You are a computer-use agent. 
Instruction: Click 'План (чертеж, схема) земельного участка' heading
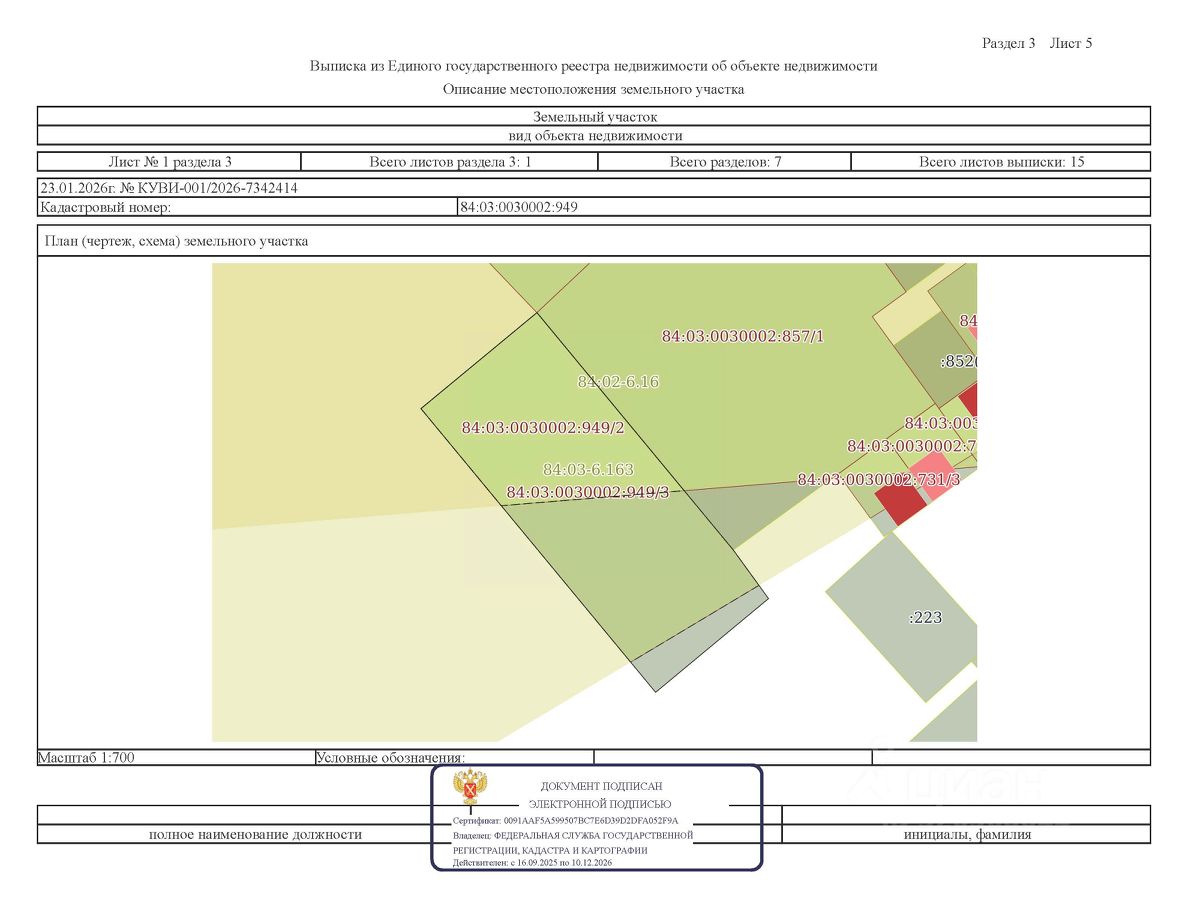coord(177,241)
